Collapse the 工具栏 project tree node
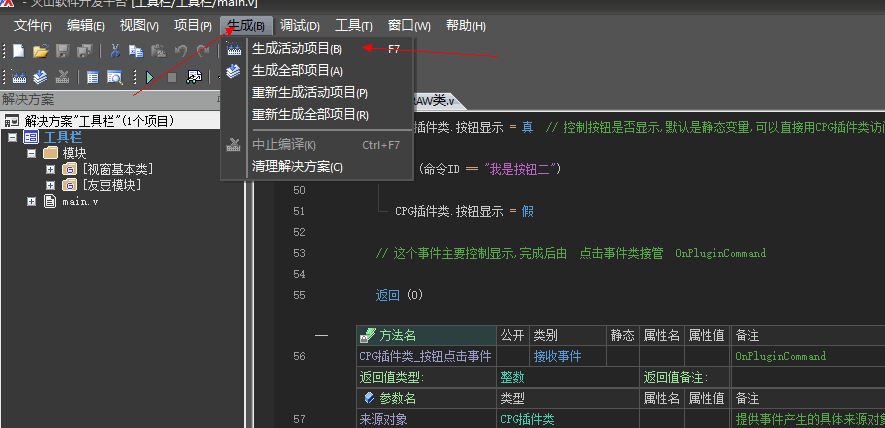Screen dimensions: 885x428 point(12,137)
